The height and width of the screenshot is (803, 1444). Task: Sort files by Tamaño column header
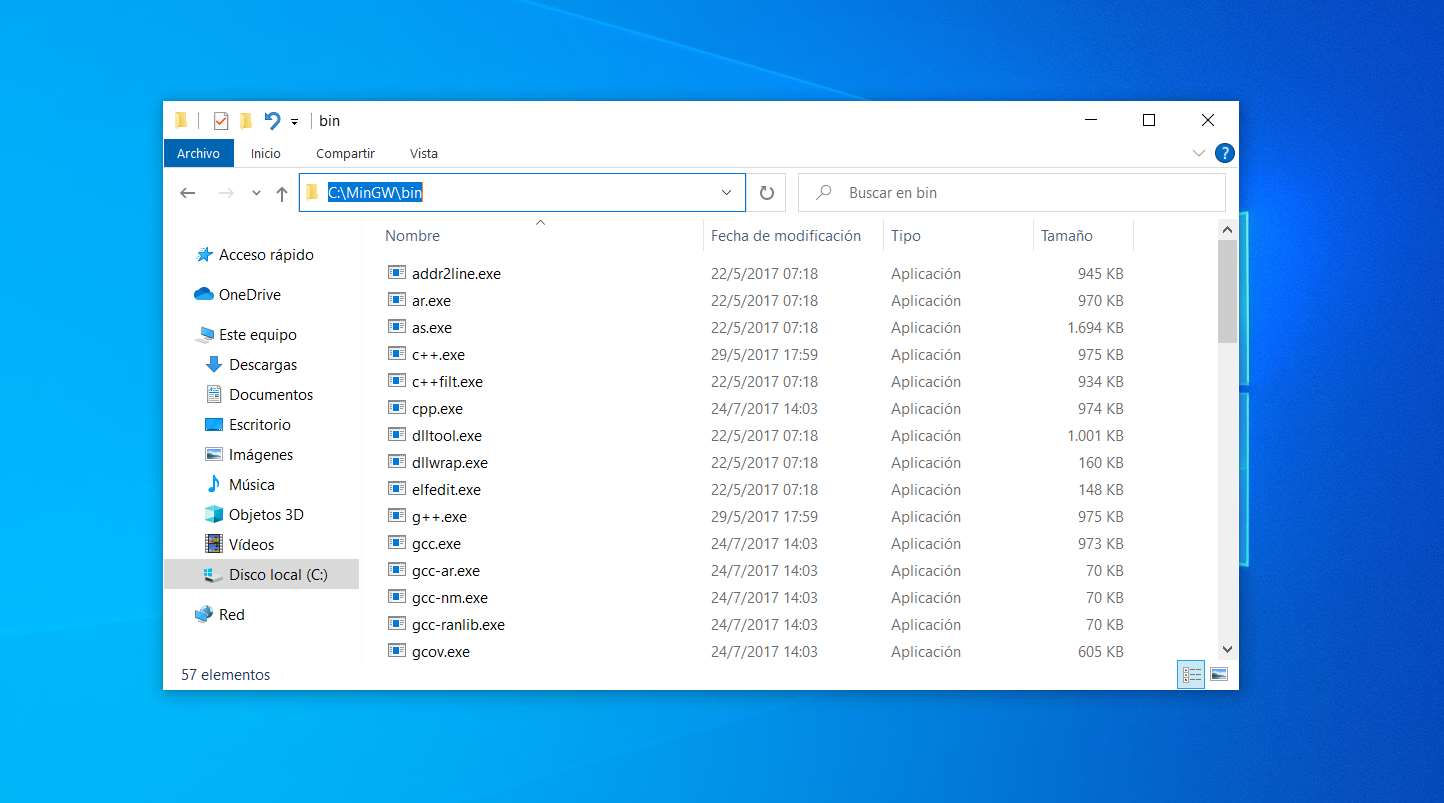[x=1067, y=236]
